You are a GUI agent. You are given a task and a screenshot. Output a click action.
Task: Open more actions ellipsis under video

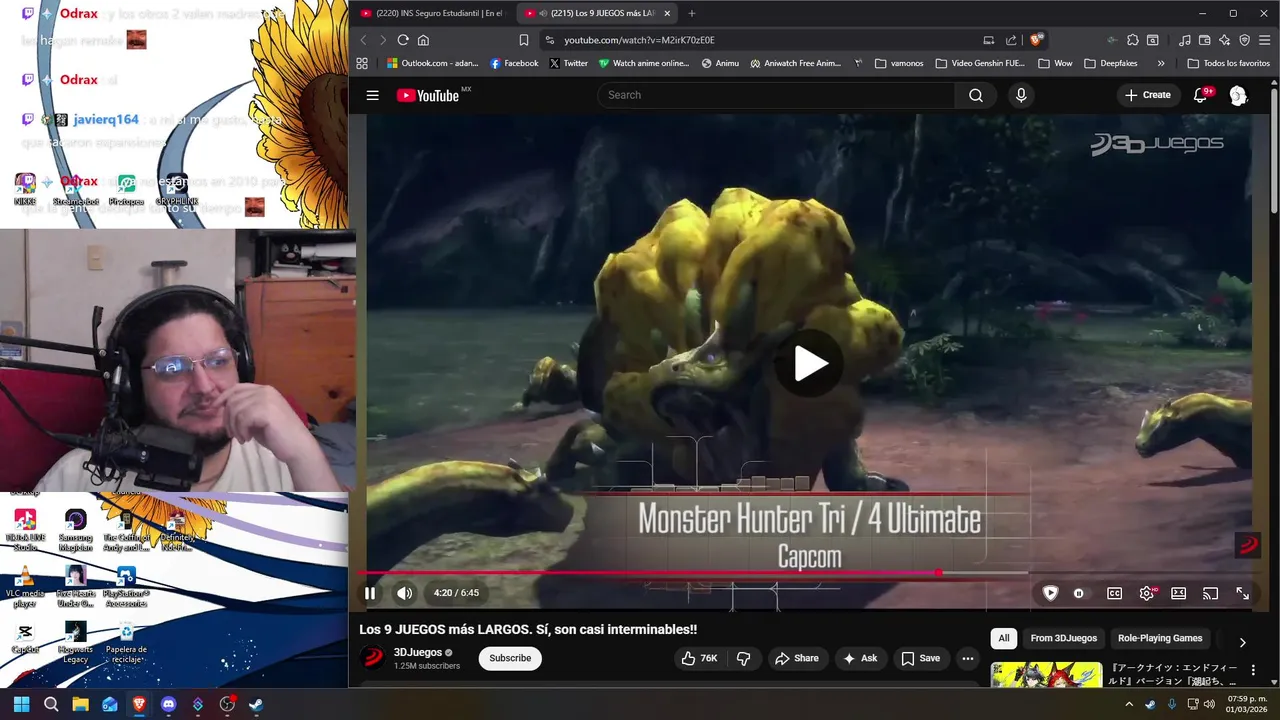967,658
